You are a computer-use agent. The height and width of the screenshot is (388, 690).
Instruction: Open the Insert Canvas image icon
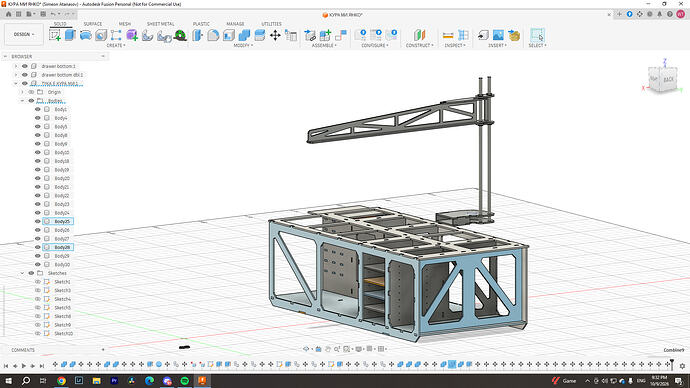(x=498, y=35)
